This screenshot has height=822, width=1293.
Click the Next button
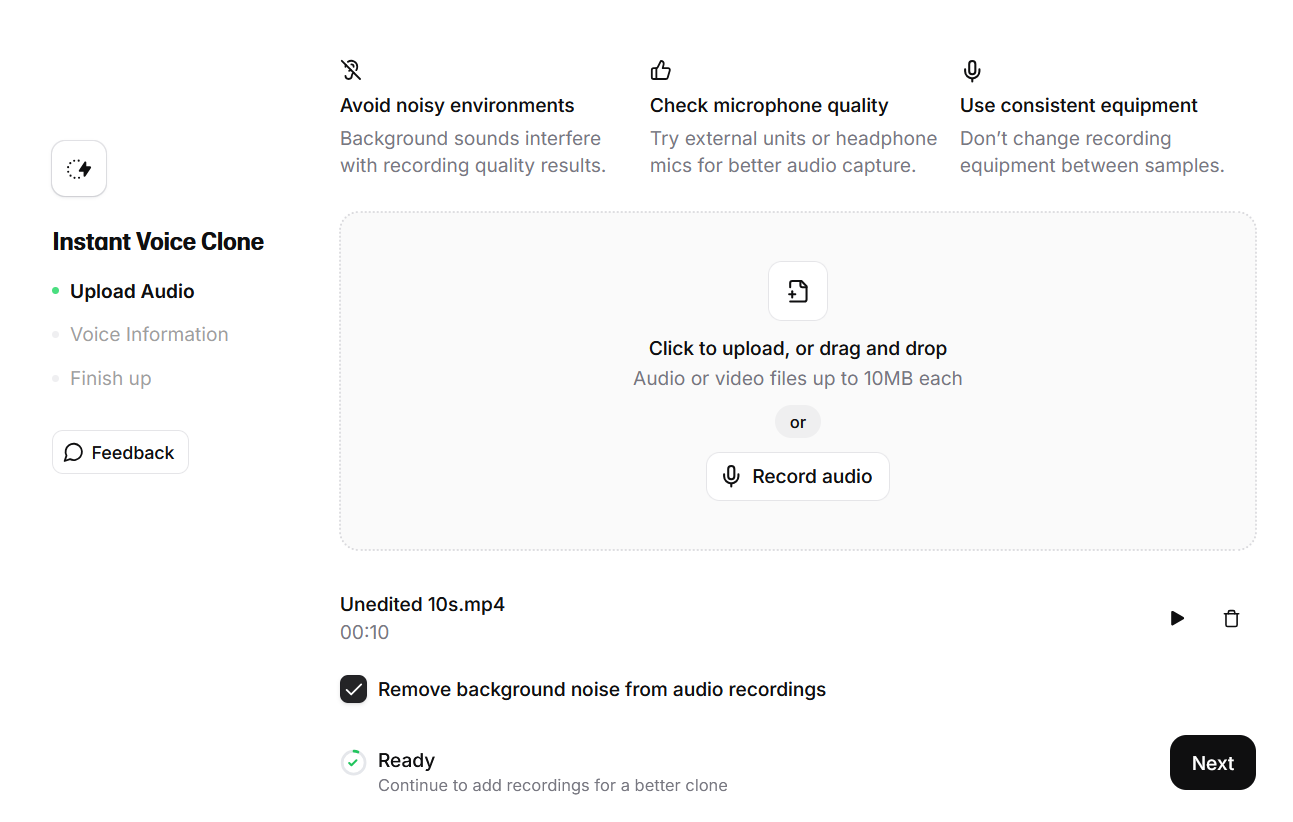pos(1212,763)
